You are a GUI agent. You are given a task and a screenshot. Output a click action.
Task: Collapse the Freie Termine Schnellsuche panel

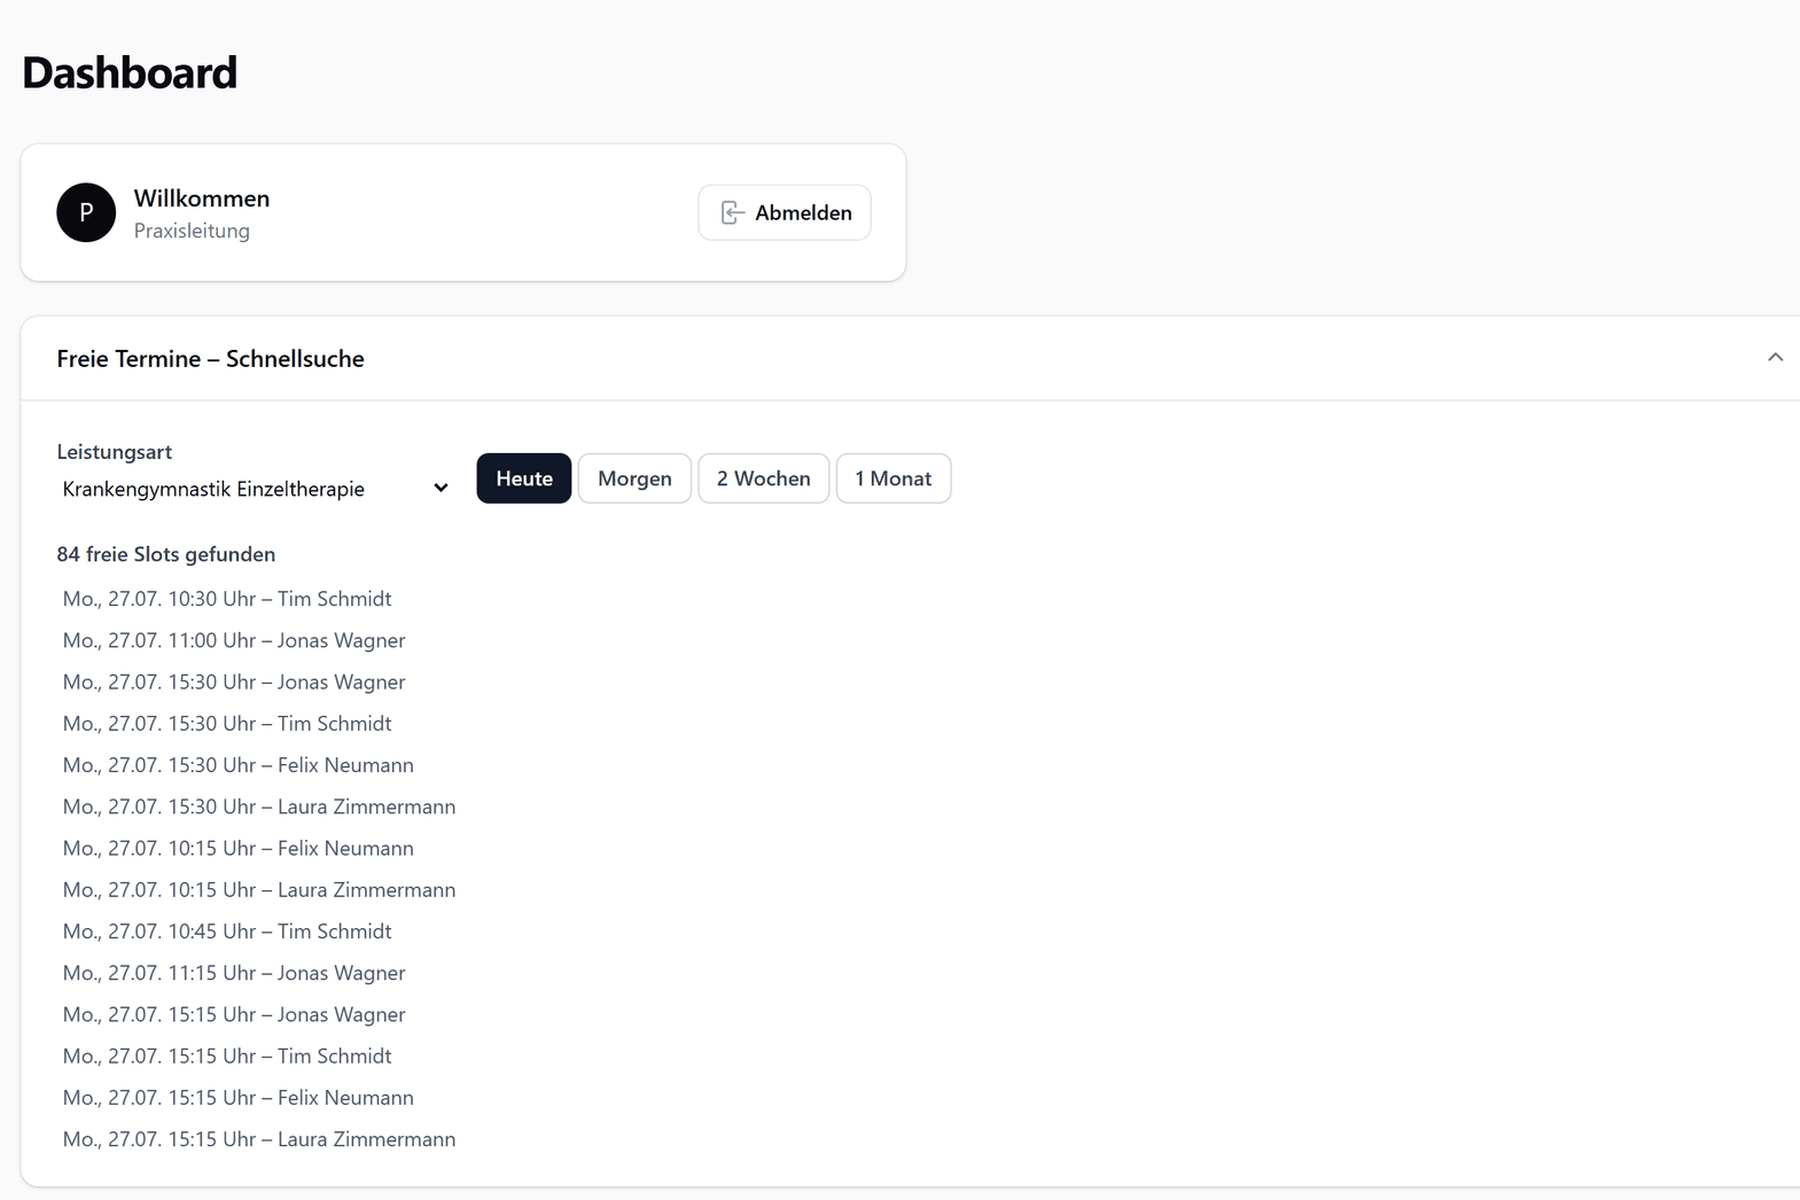pyautogui.click(x=1775, y=358)
